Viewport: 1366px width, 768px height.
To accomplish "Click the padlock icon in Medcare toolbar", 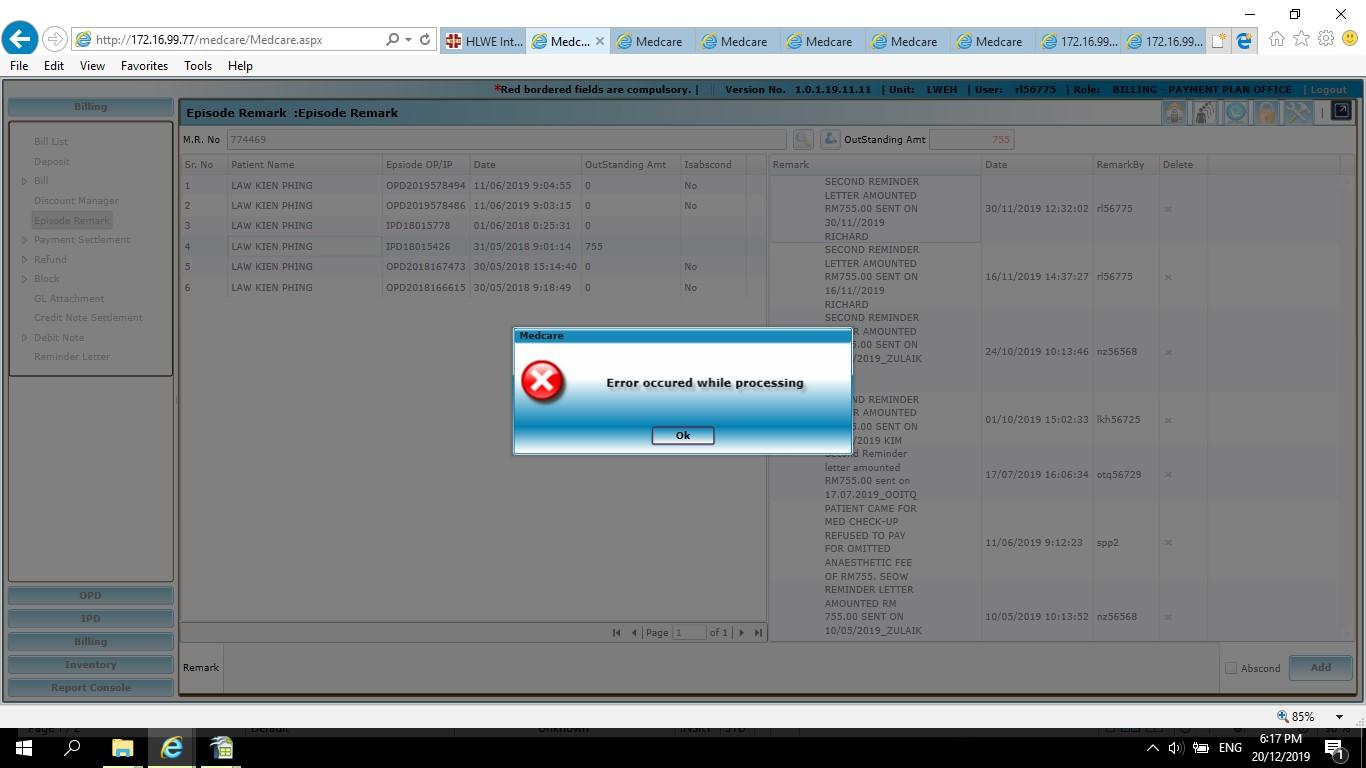I will [x=1266, y=113].
